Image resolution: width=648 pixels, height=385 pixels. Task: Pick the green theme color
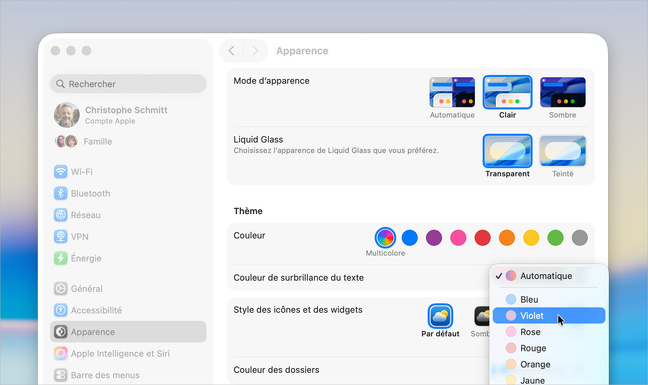tap(555, 238)
